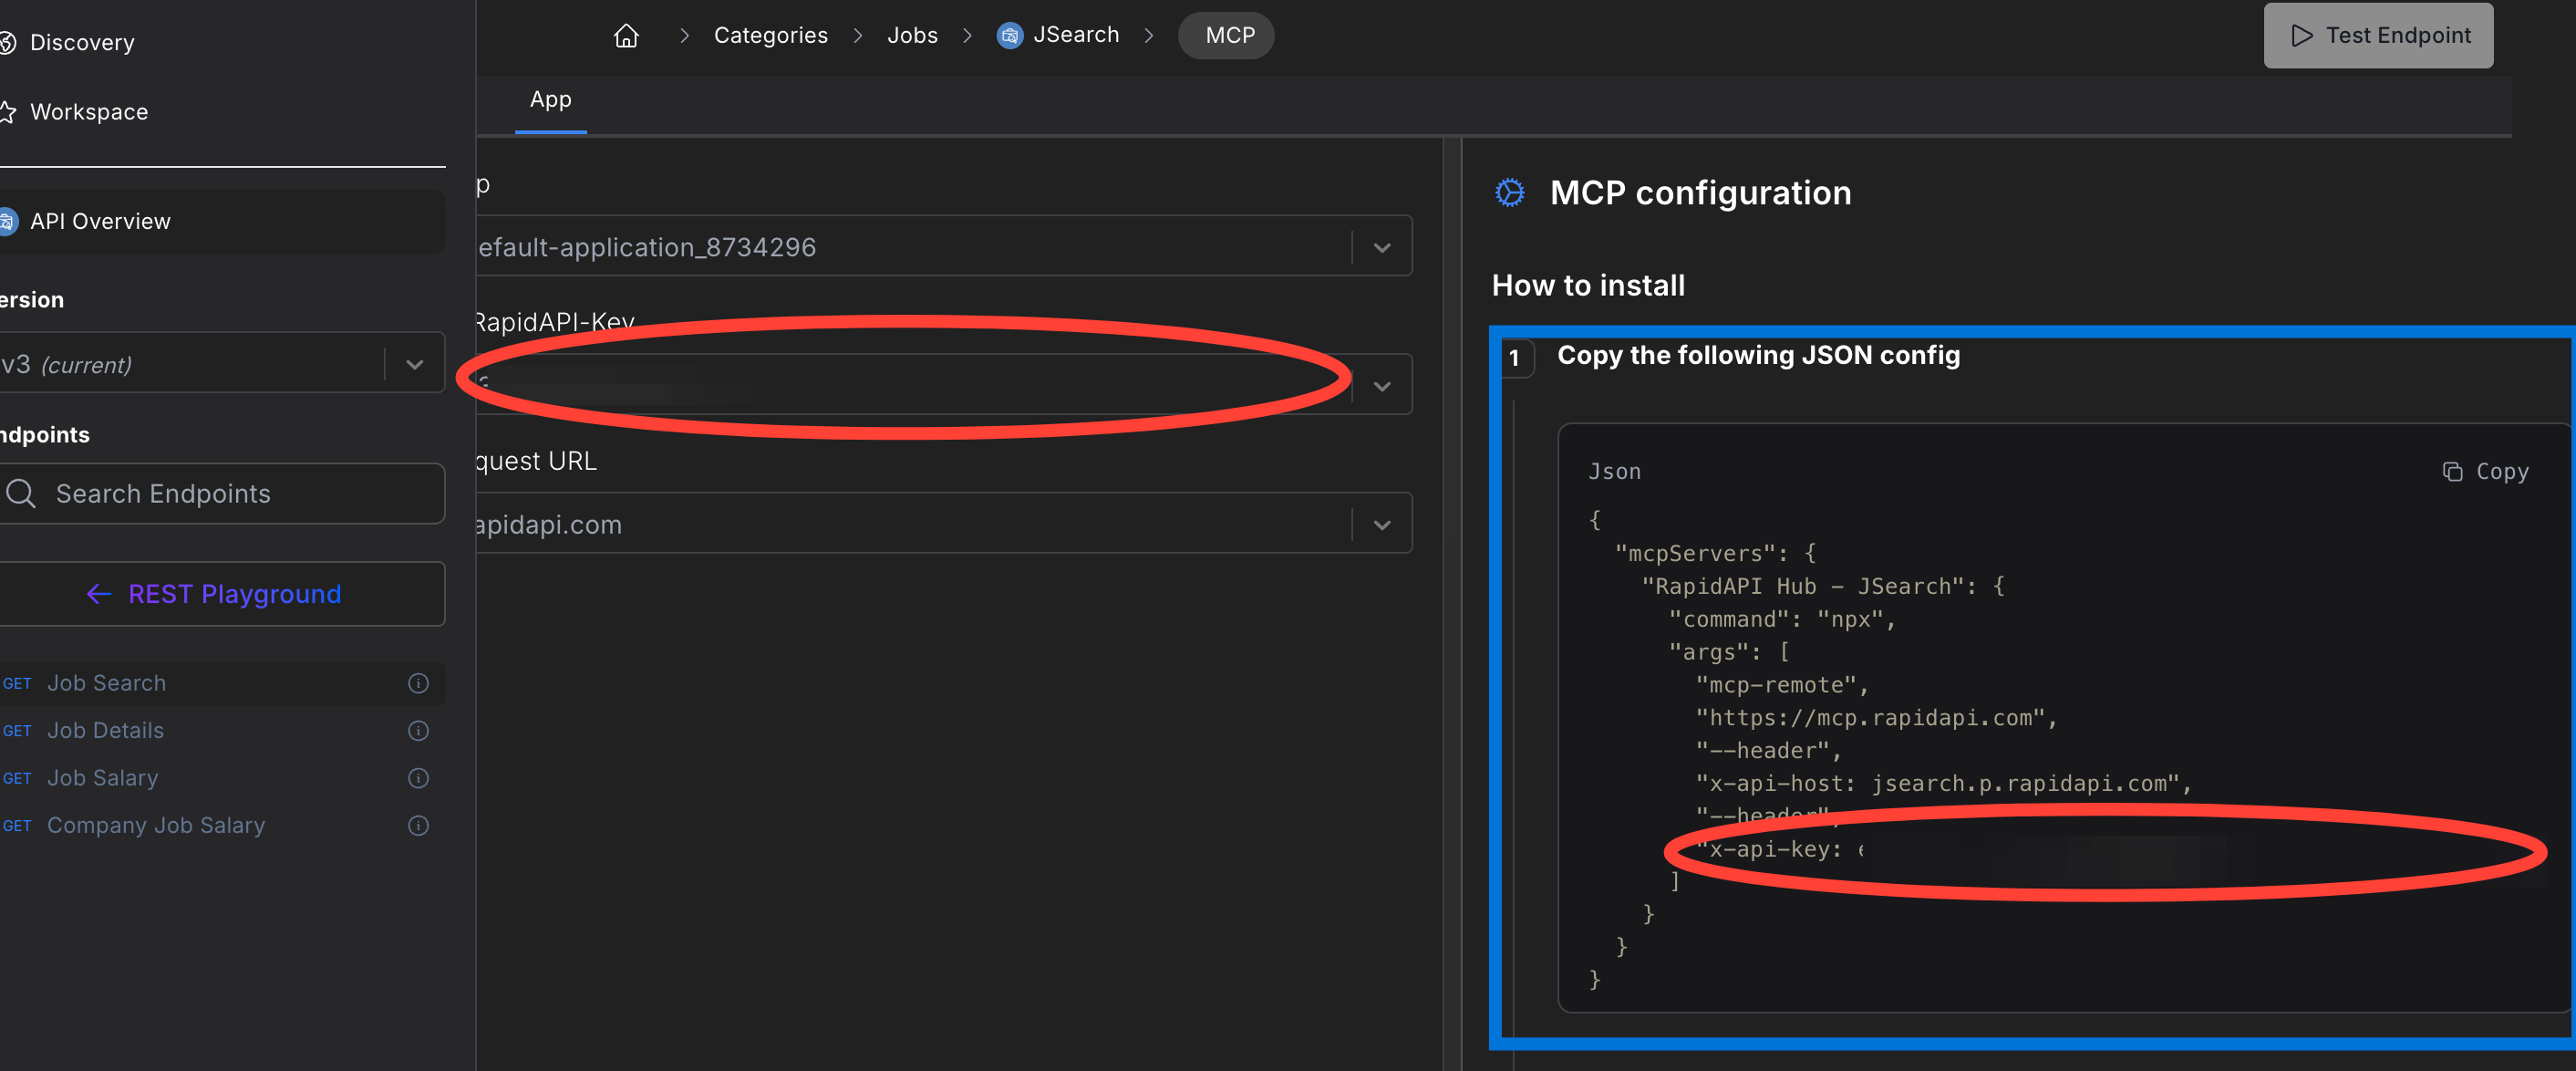2576x1071 pixels.
Task: Click info icon beside Company Job Salary
Action: coord(418,826)
